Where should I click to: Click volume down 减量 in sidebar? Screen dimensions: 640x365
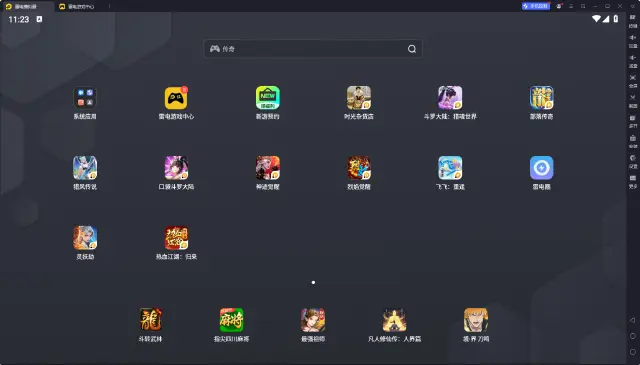click(633, 61)
